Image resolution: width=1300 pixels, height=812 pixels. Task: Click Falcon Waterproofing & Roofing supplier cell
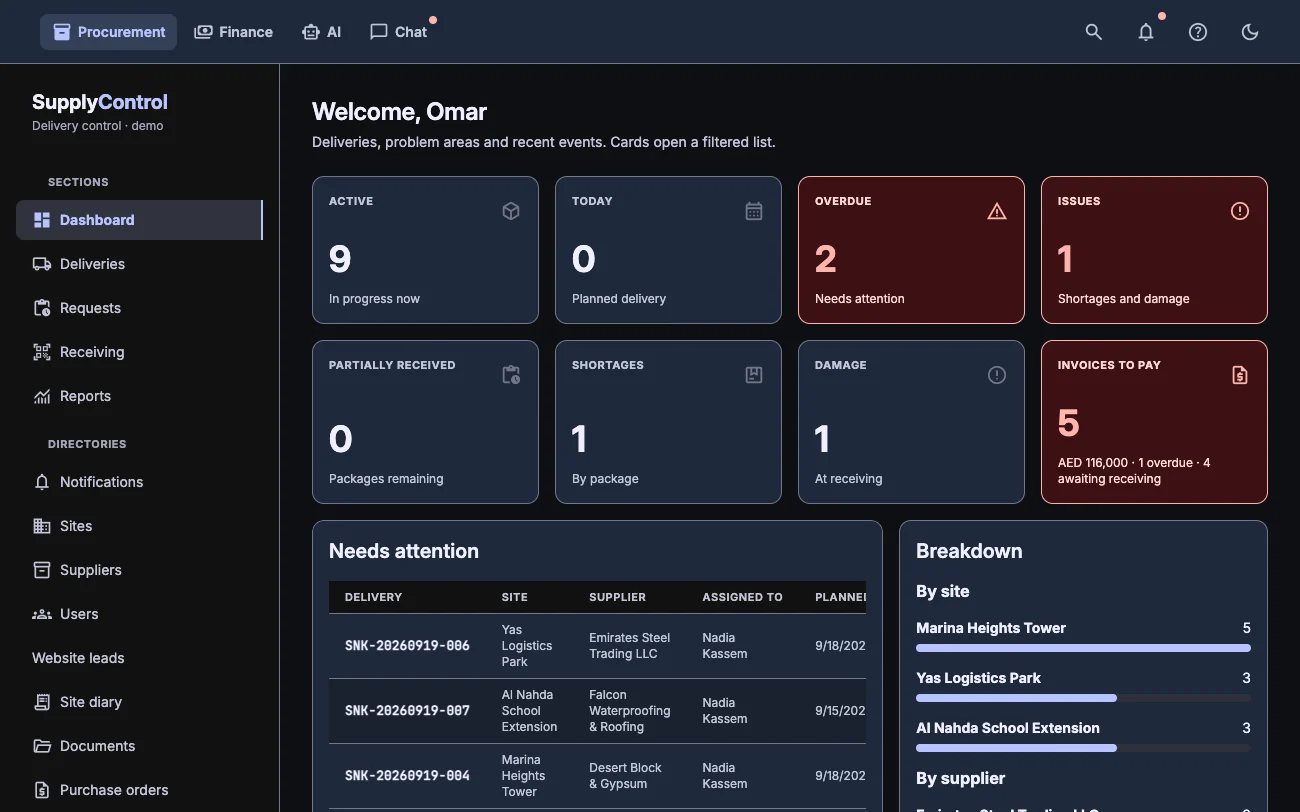click(x=630, y=711)
